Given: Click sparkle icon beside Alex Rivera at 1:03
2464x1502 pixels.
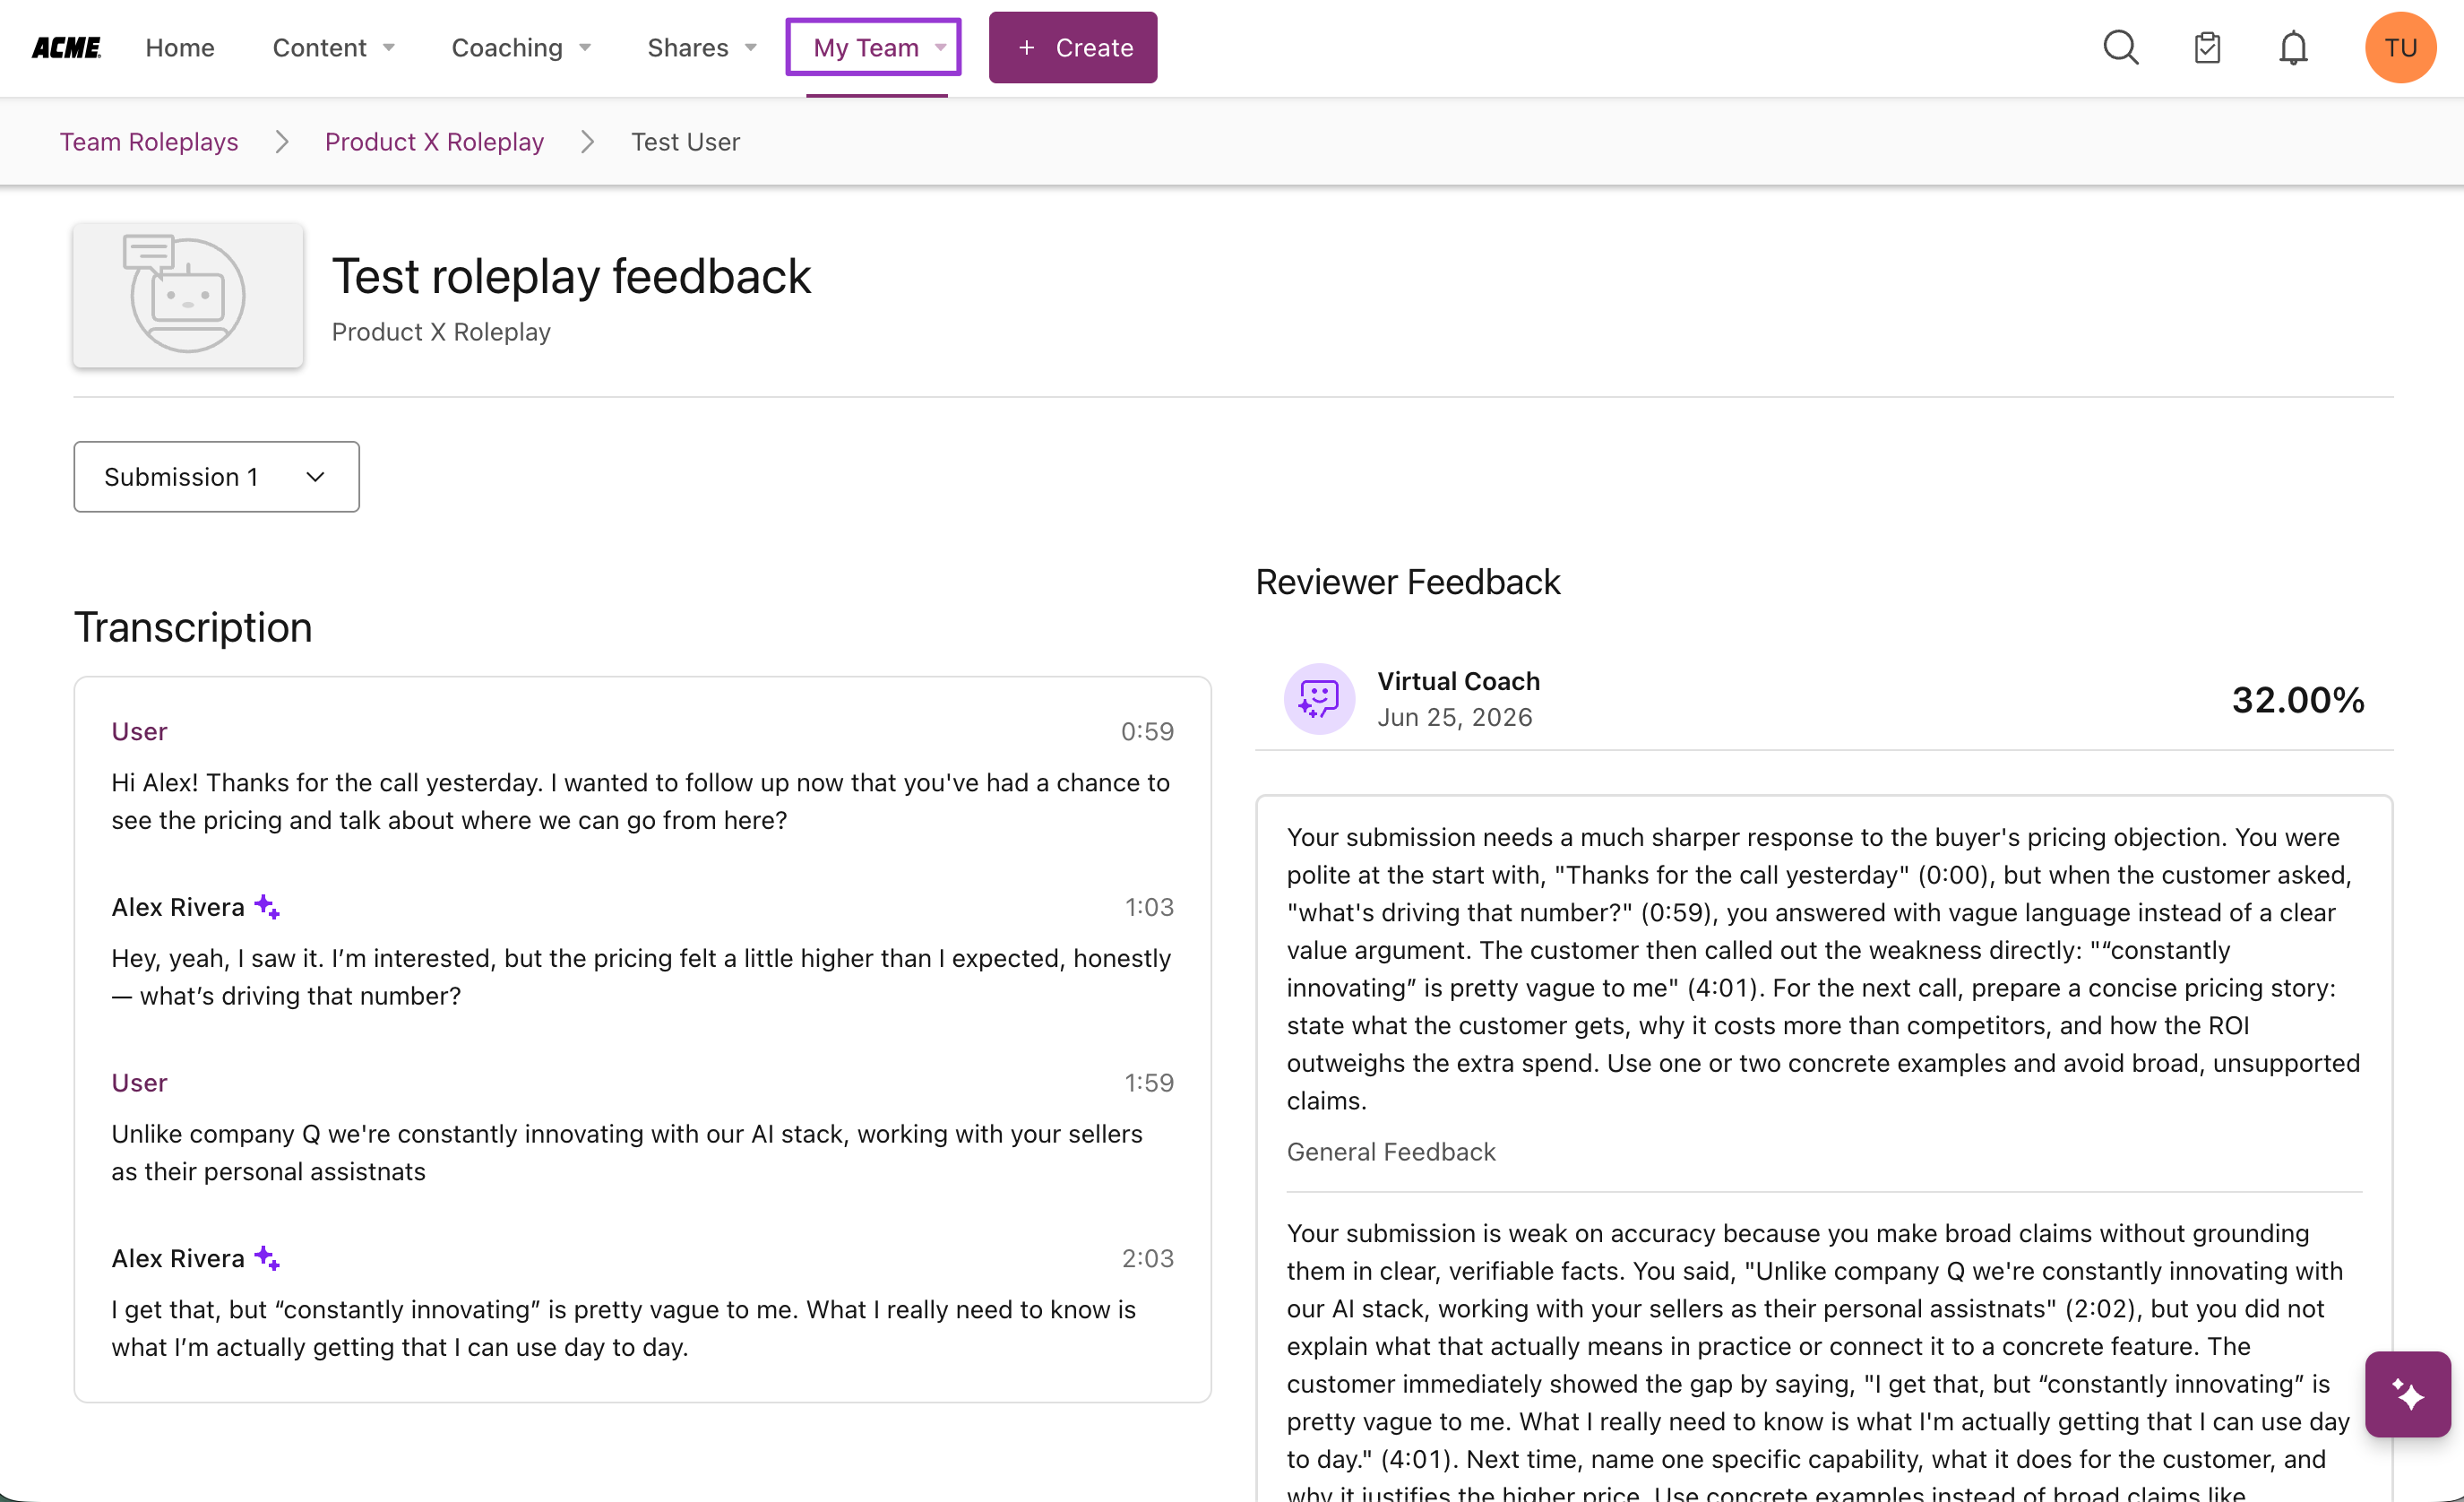Looking at the screenshot, I should pyautogui.click(x=267, y=907).
